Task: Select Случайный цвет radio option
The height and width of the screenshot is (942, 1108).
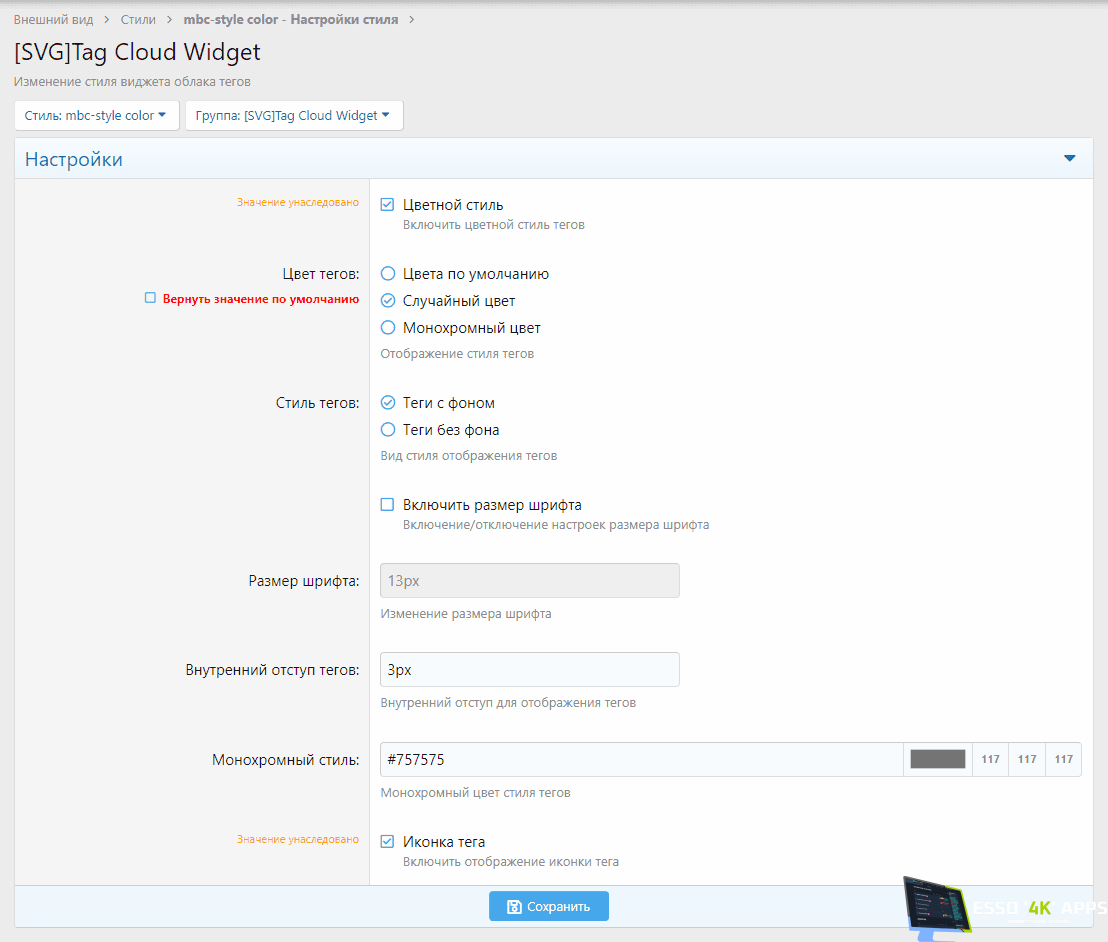Action: (388, 301)
